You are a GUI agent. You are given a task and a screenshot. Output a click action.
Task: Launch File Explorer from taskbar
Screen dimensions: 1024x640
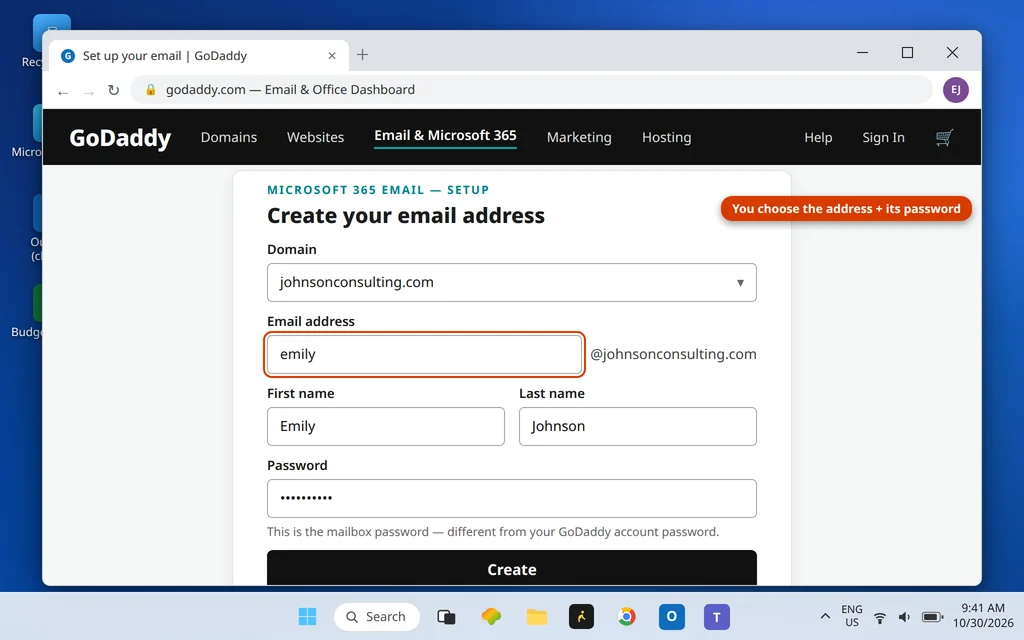tap(537, 616)
